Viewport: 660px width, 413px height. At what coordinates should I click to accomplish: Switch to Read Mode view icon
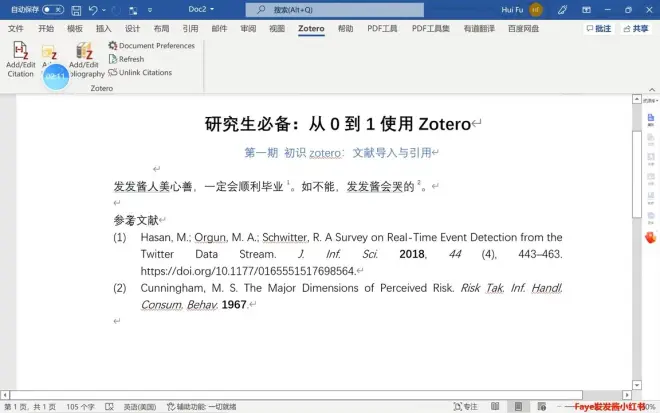495,406
